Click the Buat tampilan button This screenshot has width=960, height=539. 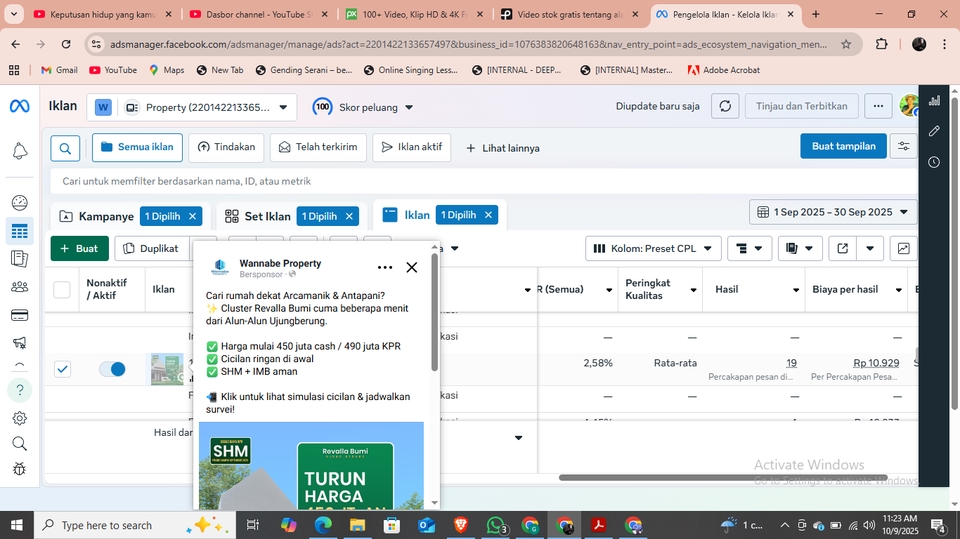point(843,146)
